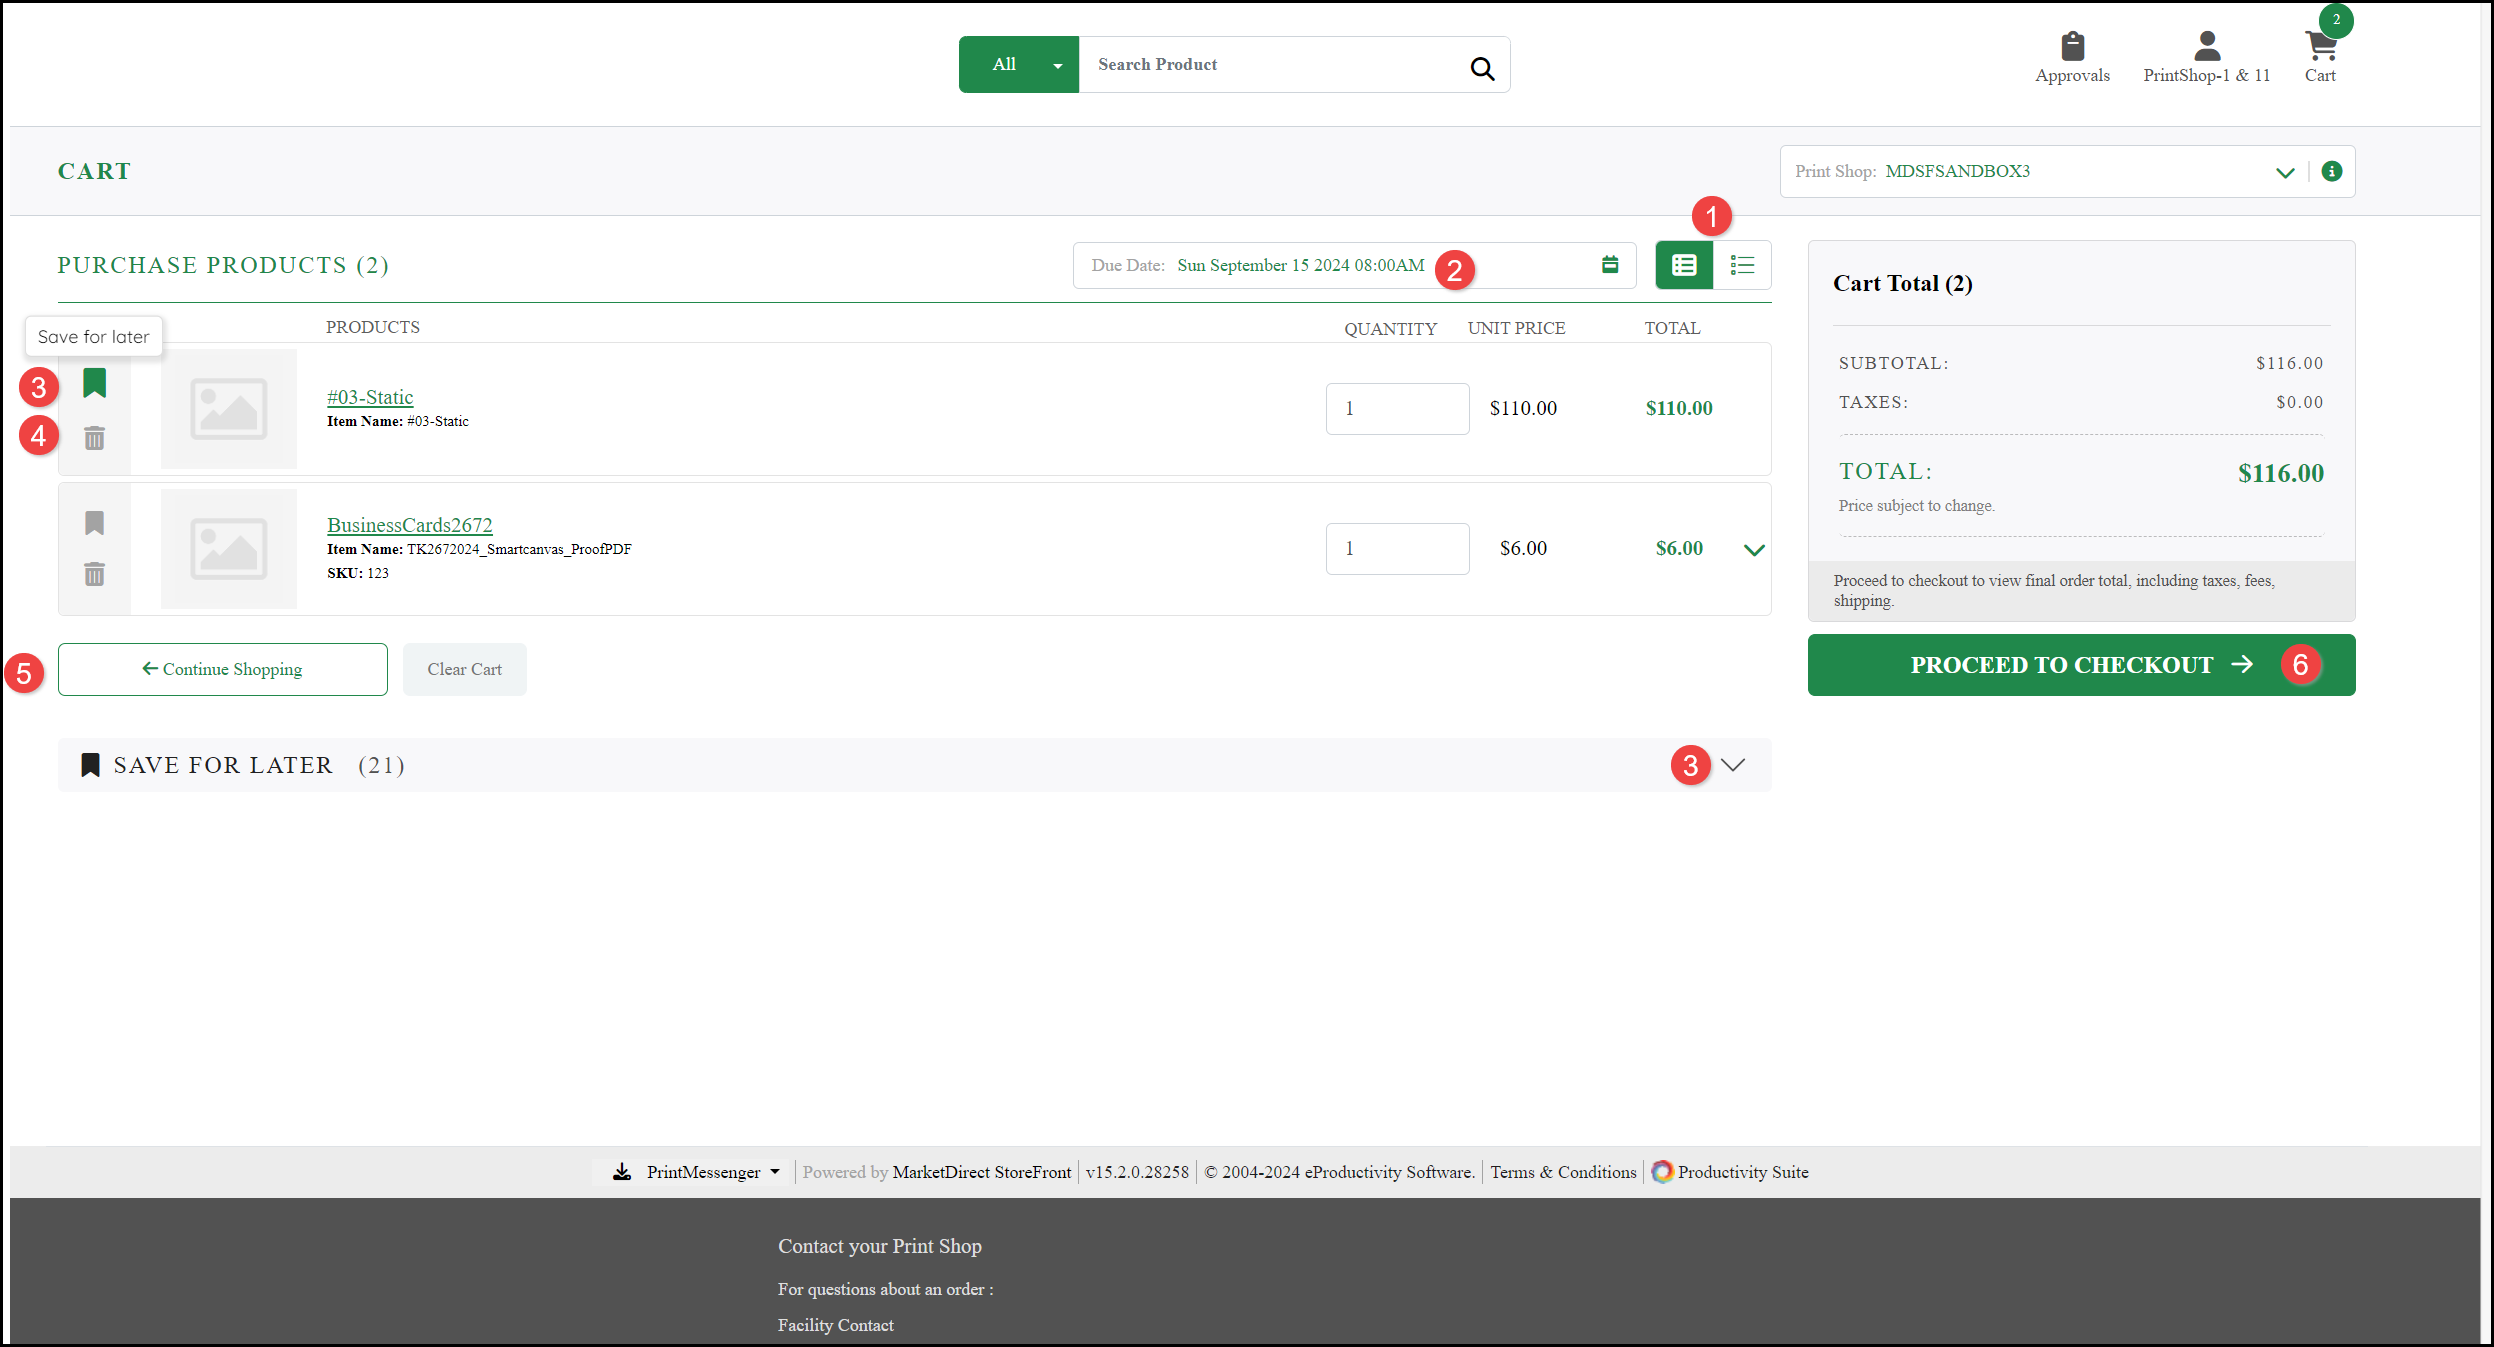Expand the Print Shop MDSFSANDBOX3 dropdown

pos(2284,172)
